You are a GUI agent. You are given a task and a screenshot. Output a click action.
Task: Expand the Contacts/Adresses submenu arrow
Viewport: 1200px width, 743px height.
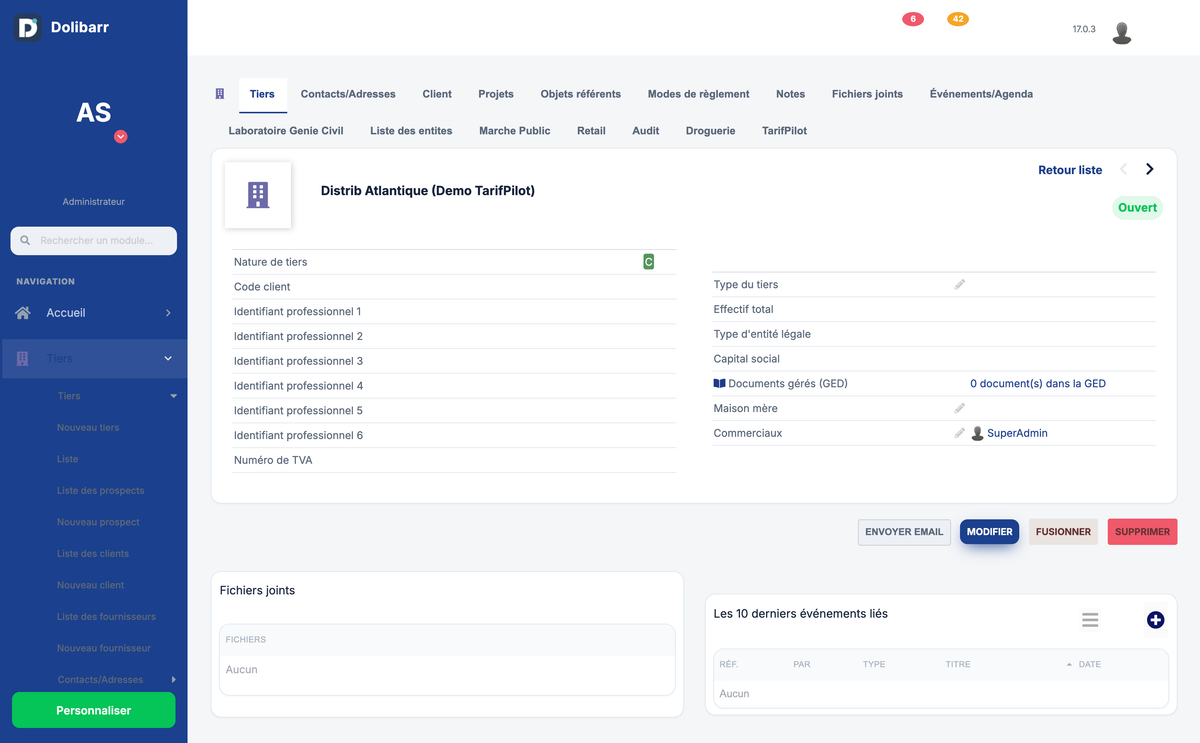click(x=173, y=680)
